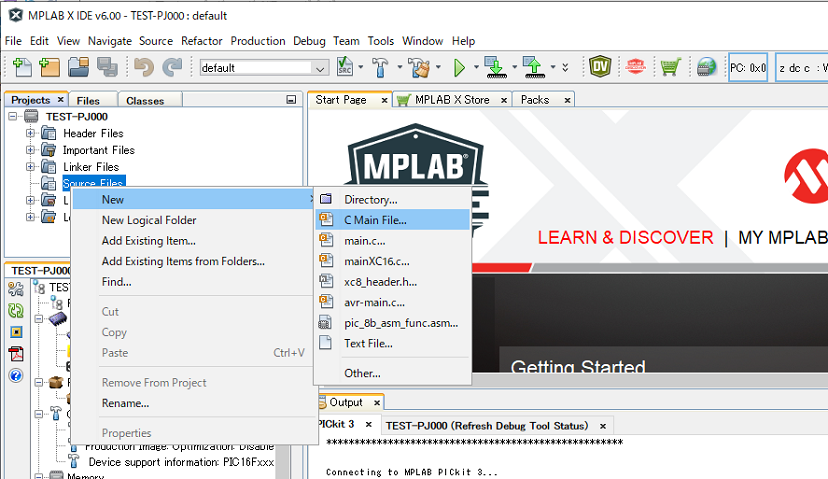This screenshot has height=479, width=828.
Task: Select the Source Files folder
Action: [x=93, y=183]
